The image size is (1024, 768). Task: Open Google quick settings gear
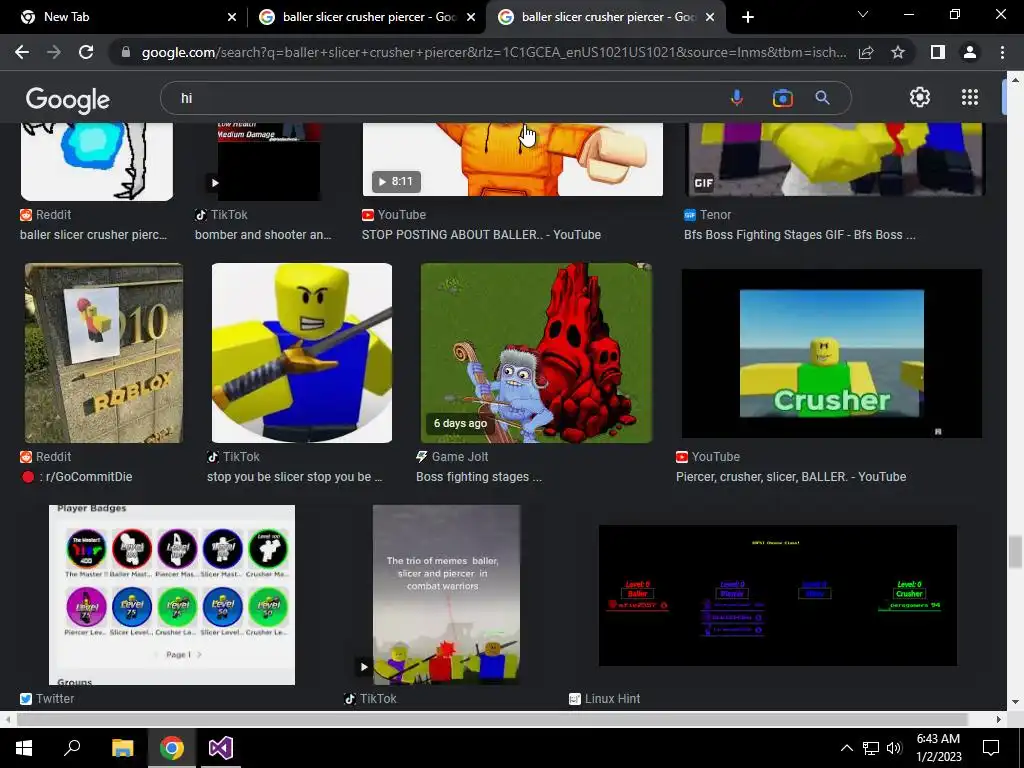coord(920,97)
